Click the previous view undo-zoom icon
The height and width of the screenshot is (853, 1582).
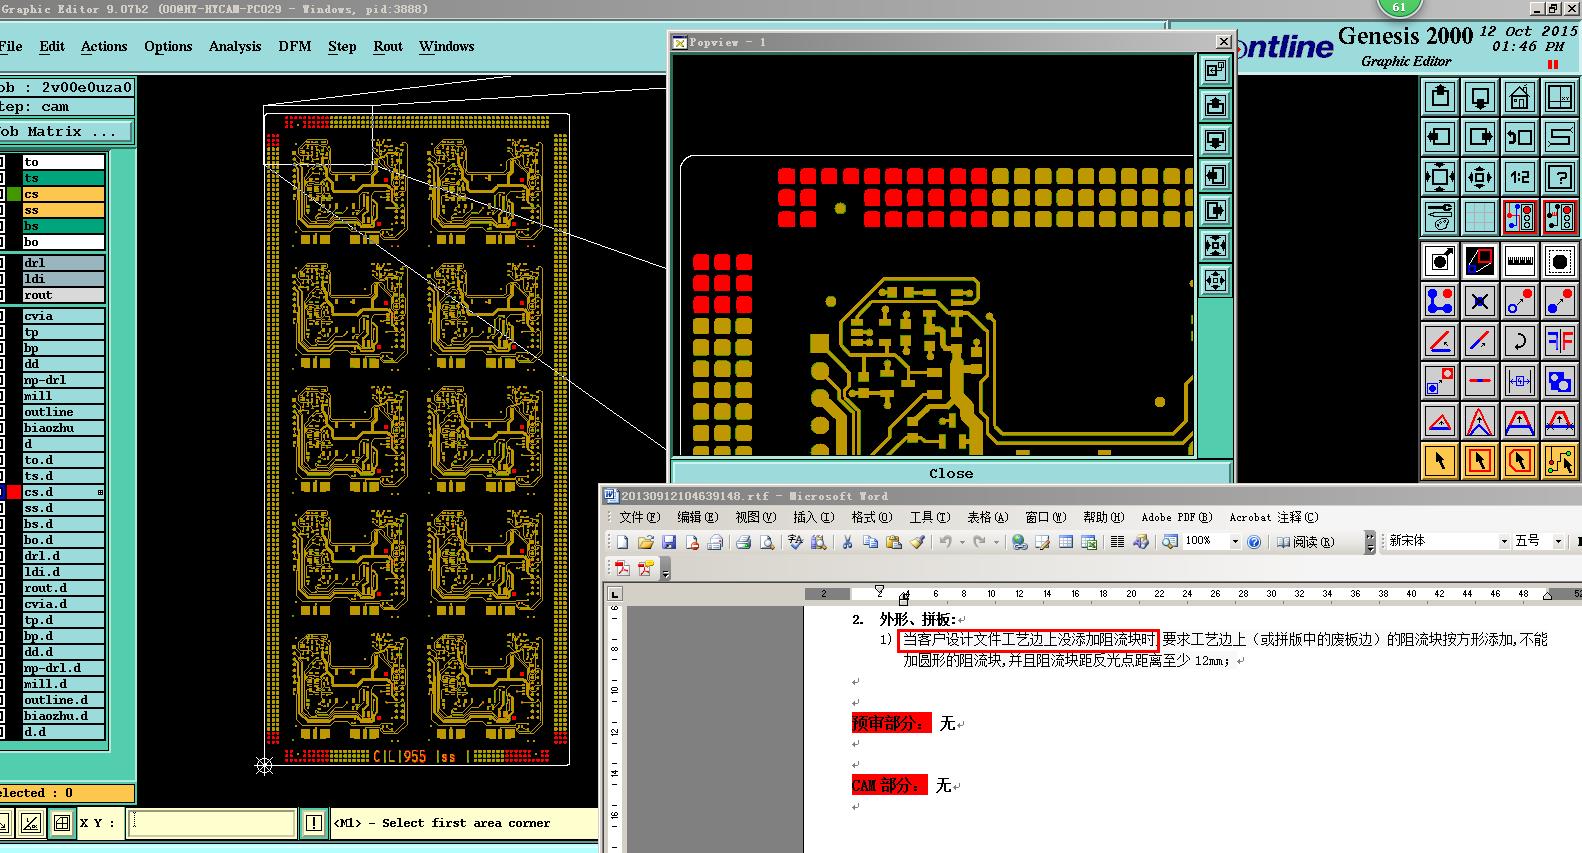coord(1519,137)
